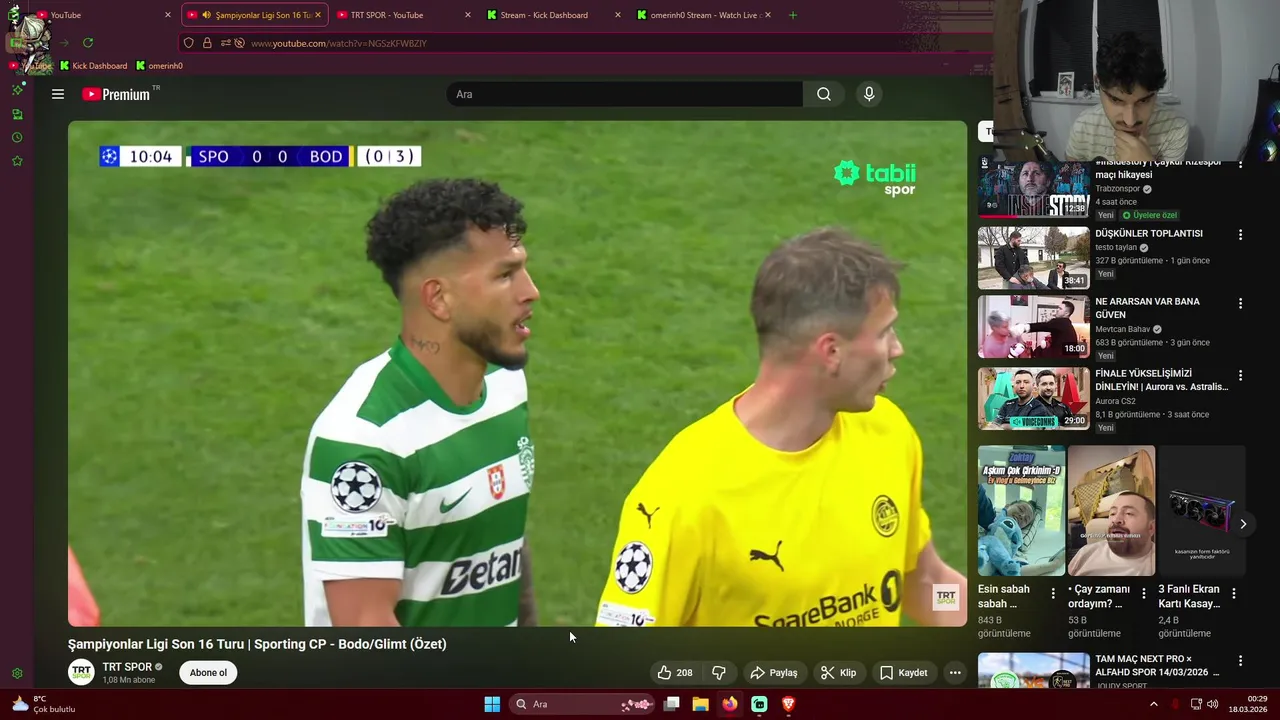
Task: Close the TRT SPOR - YouTube tab
Action: click(x=467, y=15)
